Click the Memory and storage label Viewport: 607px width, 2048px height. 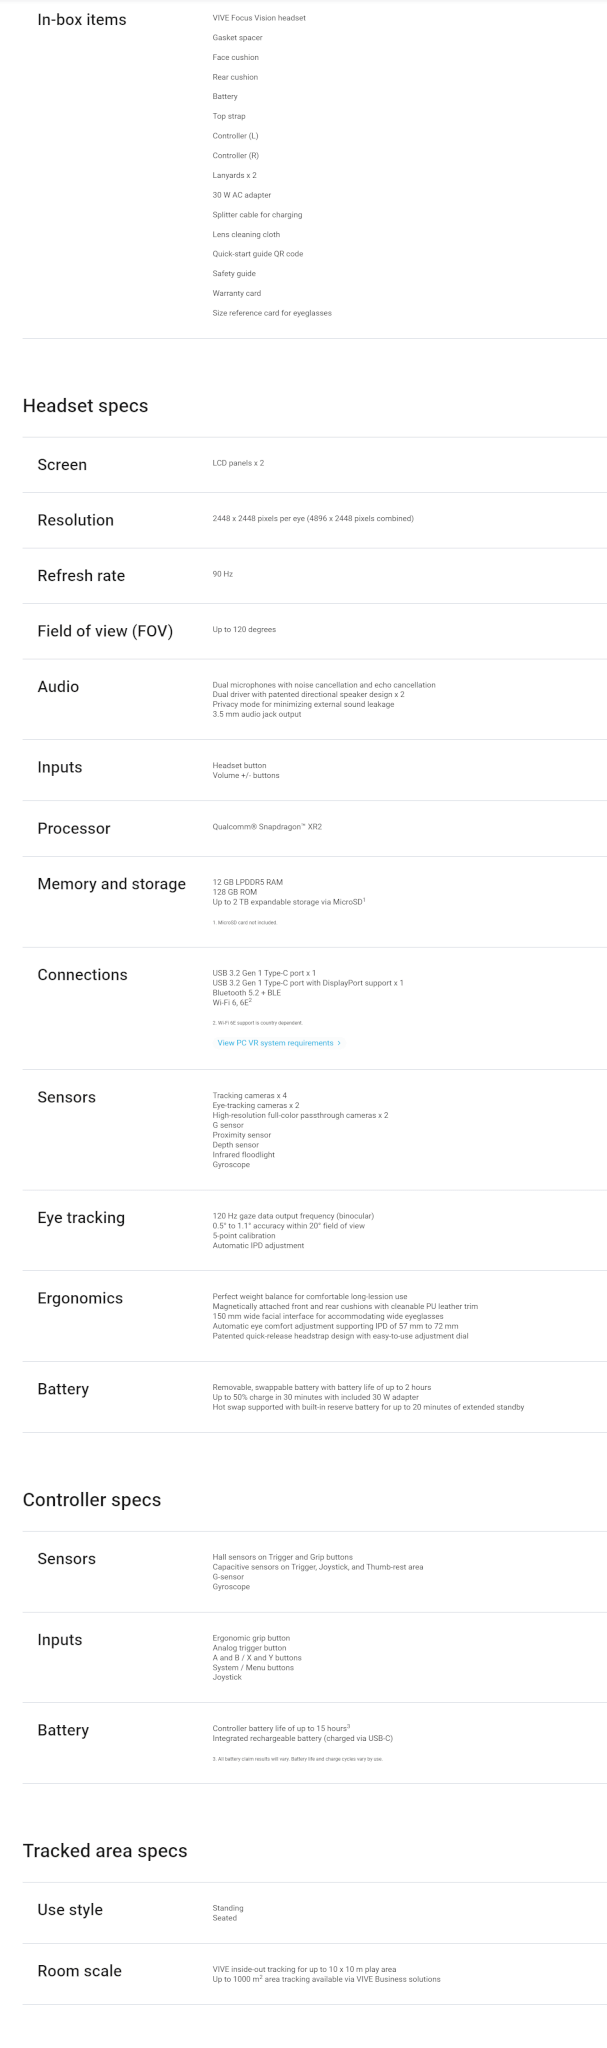pyautogui.click(x=112, y=884)
